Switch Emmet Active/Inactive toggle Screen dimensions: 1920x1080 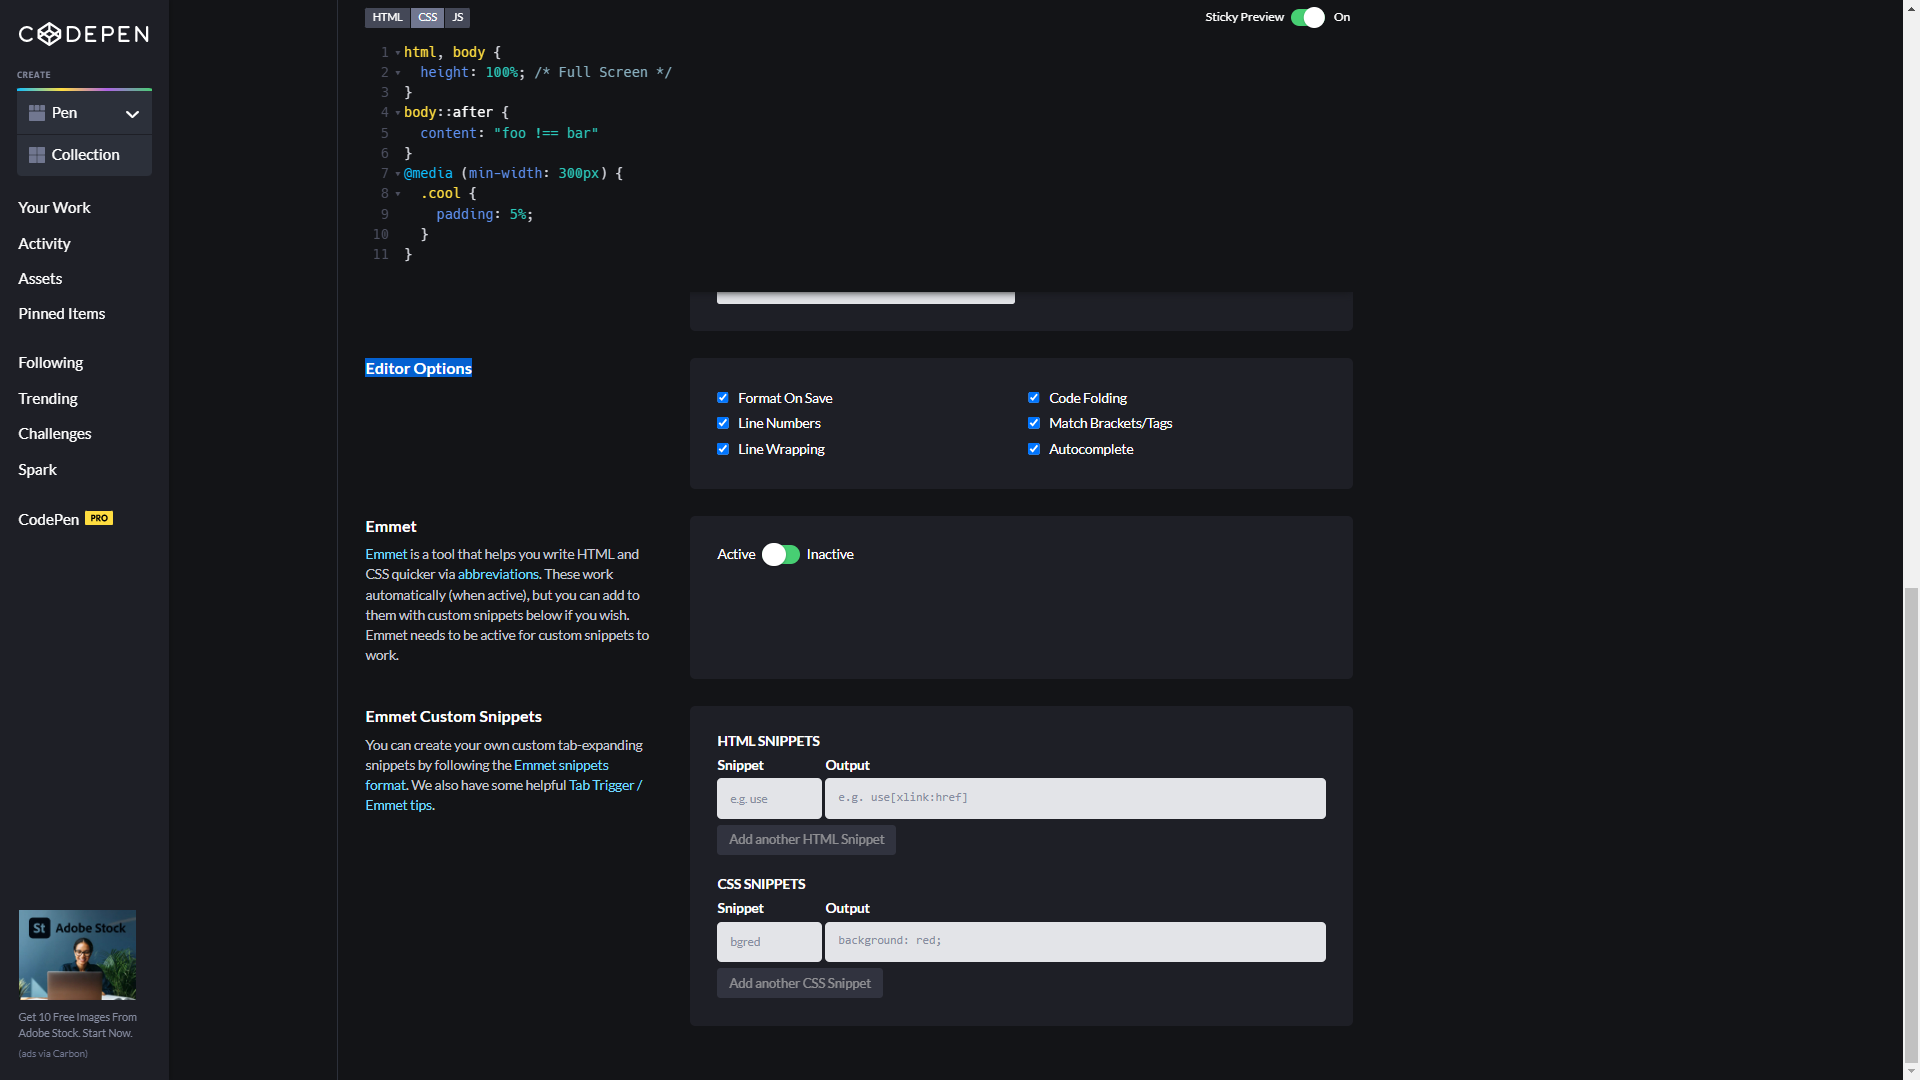(781, 554)
